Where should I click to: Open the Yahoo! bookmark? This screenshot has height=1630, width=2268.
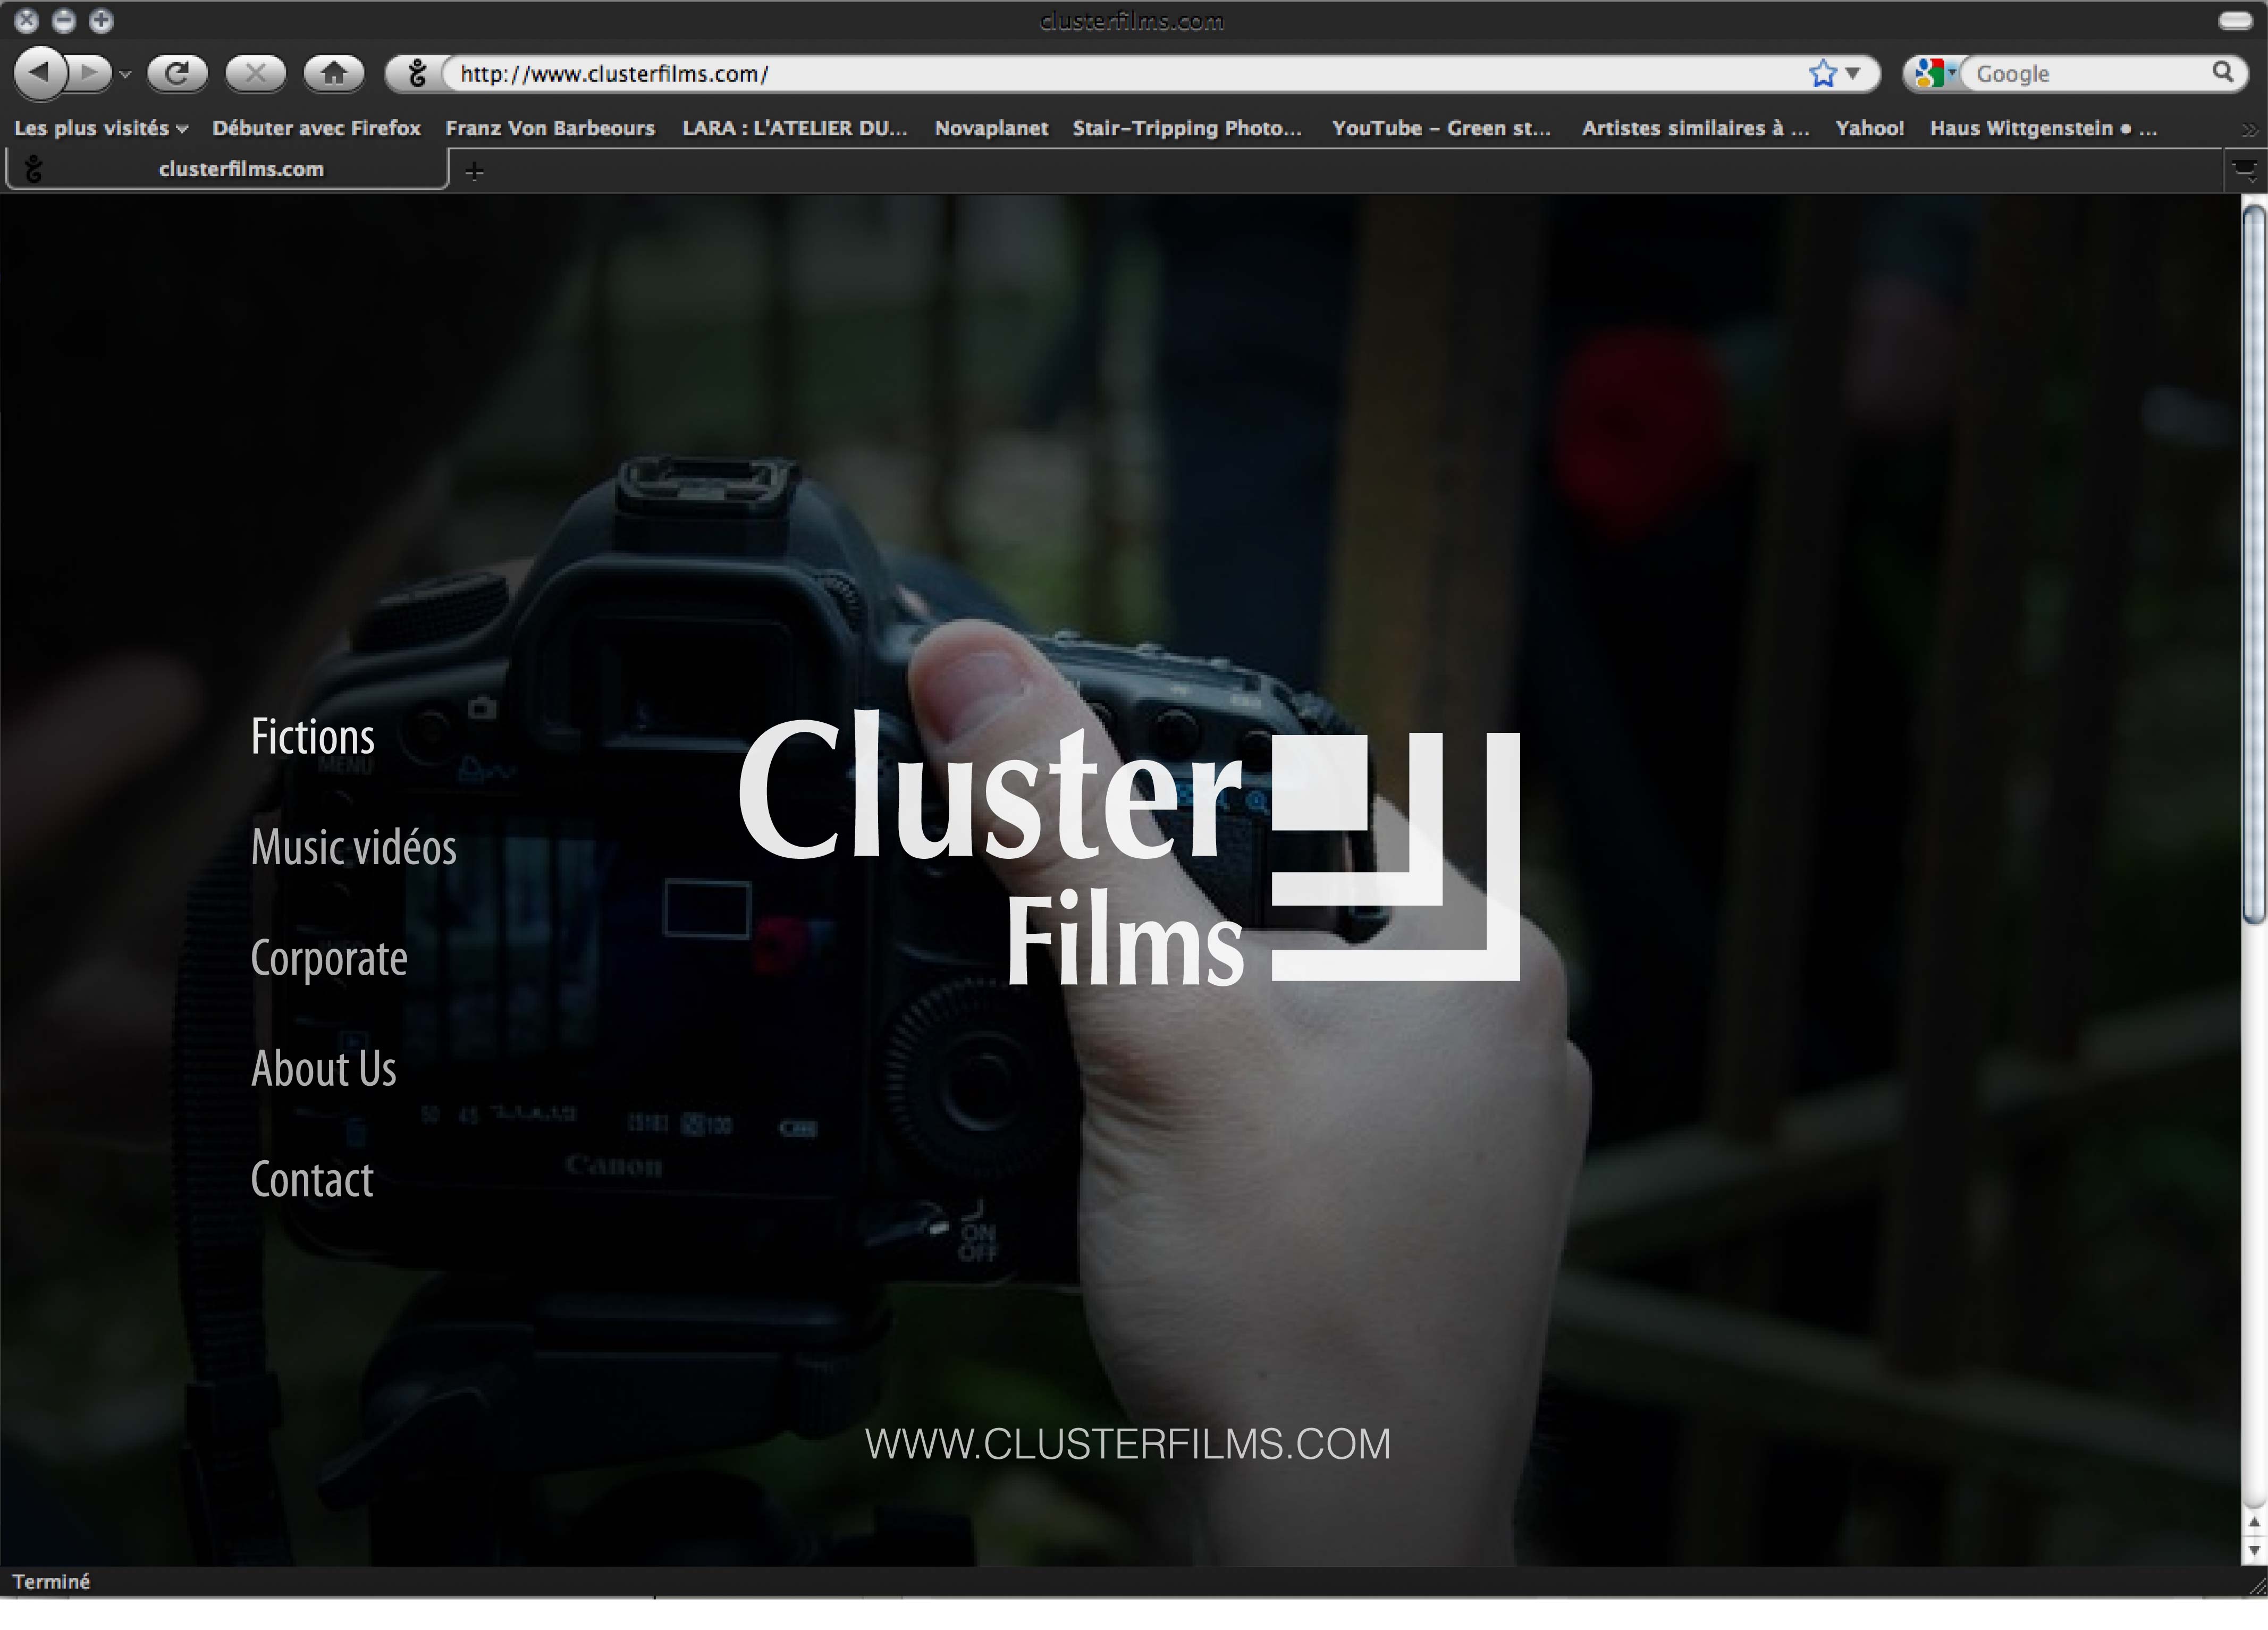pyautogui.click(x=1869, y=128)
